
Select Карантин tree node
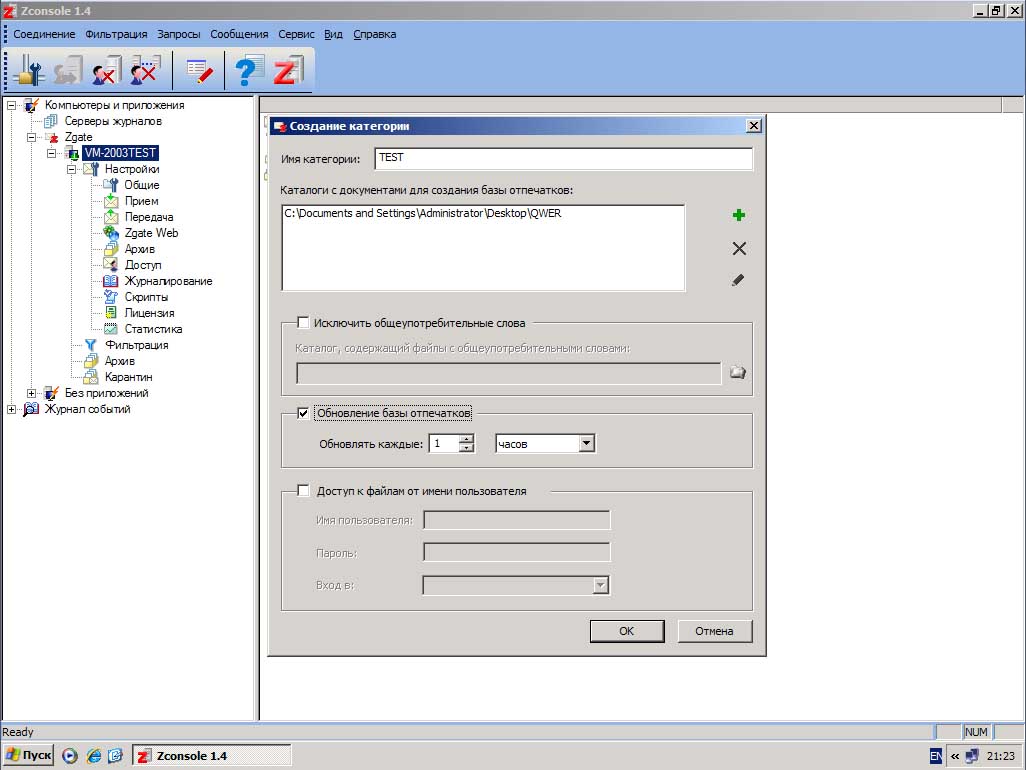[128, 377]
